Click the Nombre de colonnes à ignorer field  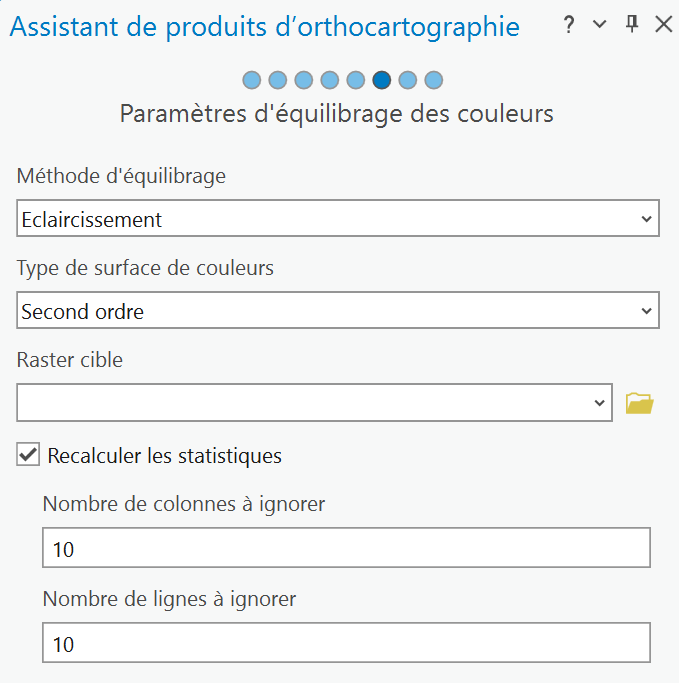[346, 549]
